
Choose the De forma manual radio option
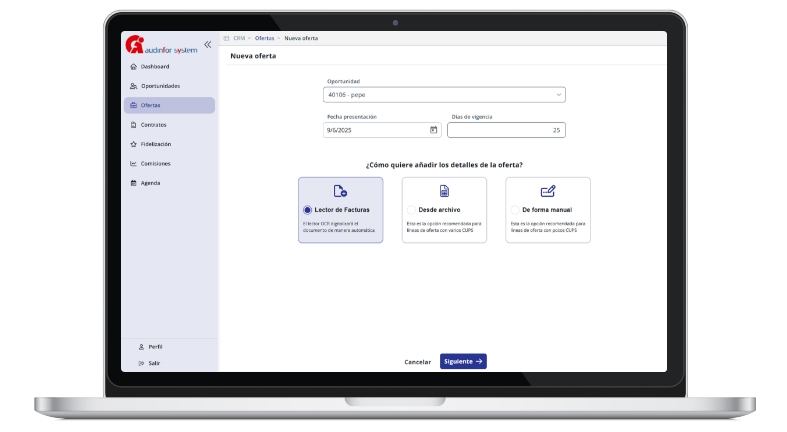coord(514,210)
